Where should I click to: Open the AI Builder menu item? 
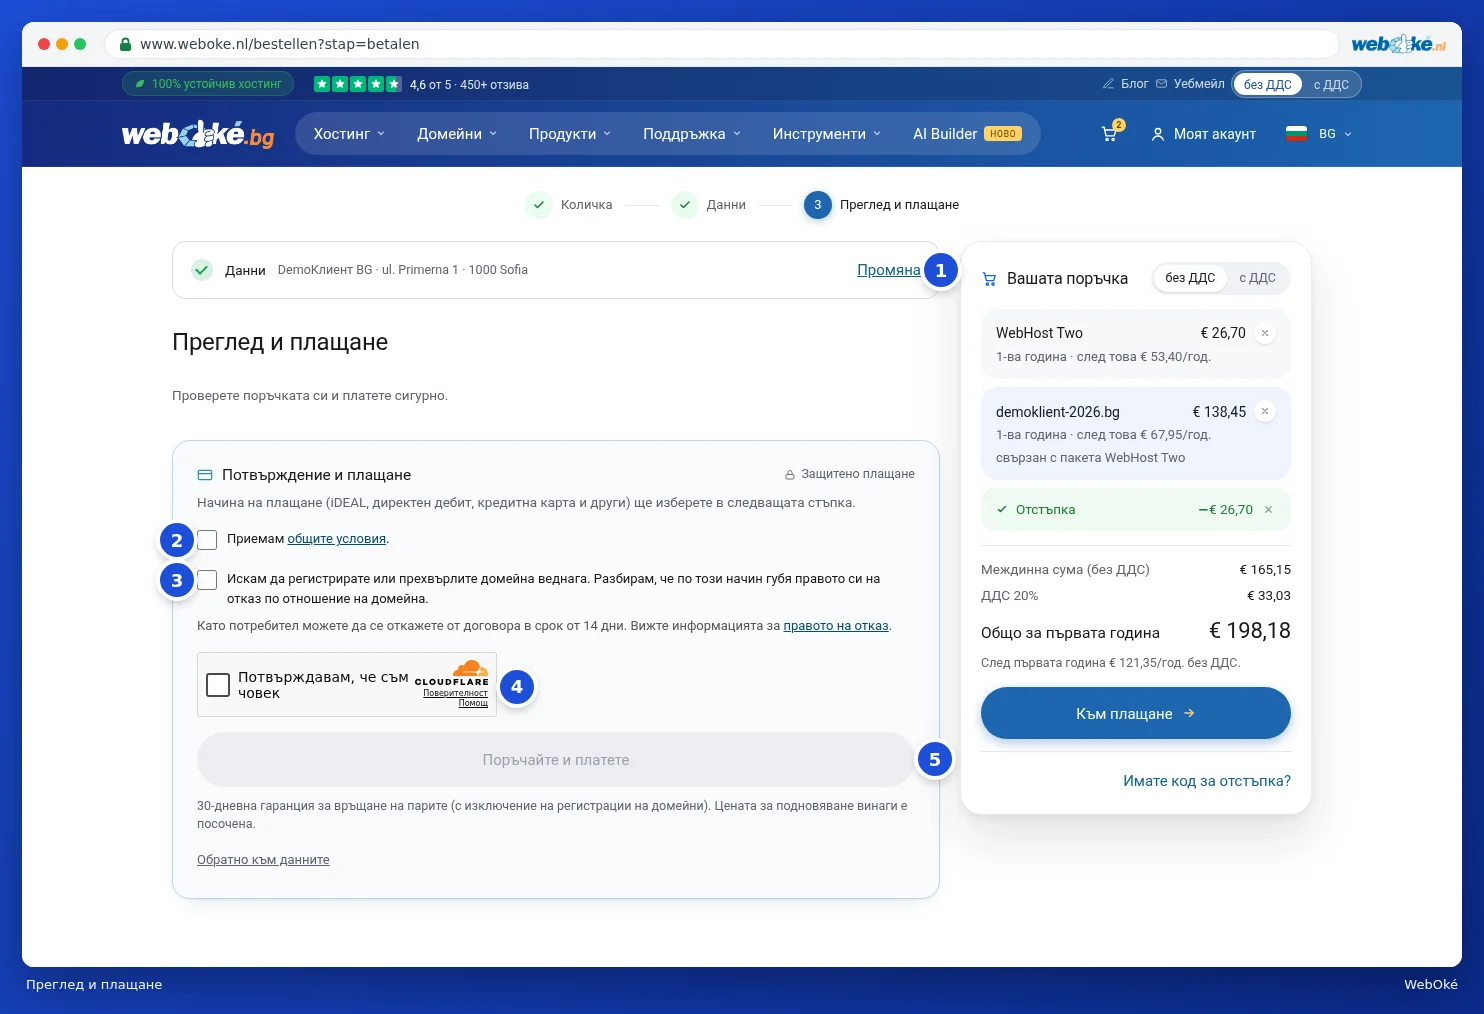pos(967,134)
